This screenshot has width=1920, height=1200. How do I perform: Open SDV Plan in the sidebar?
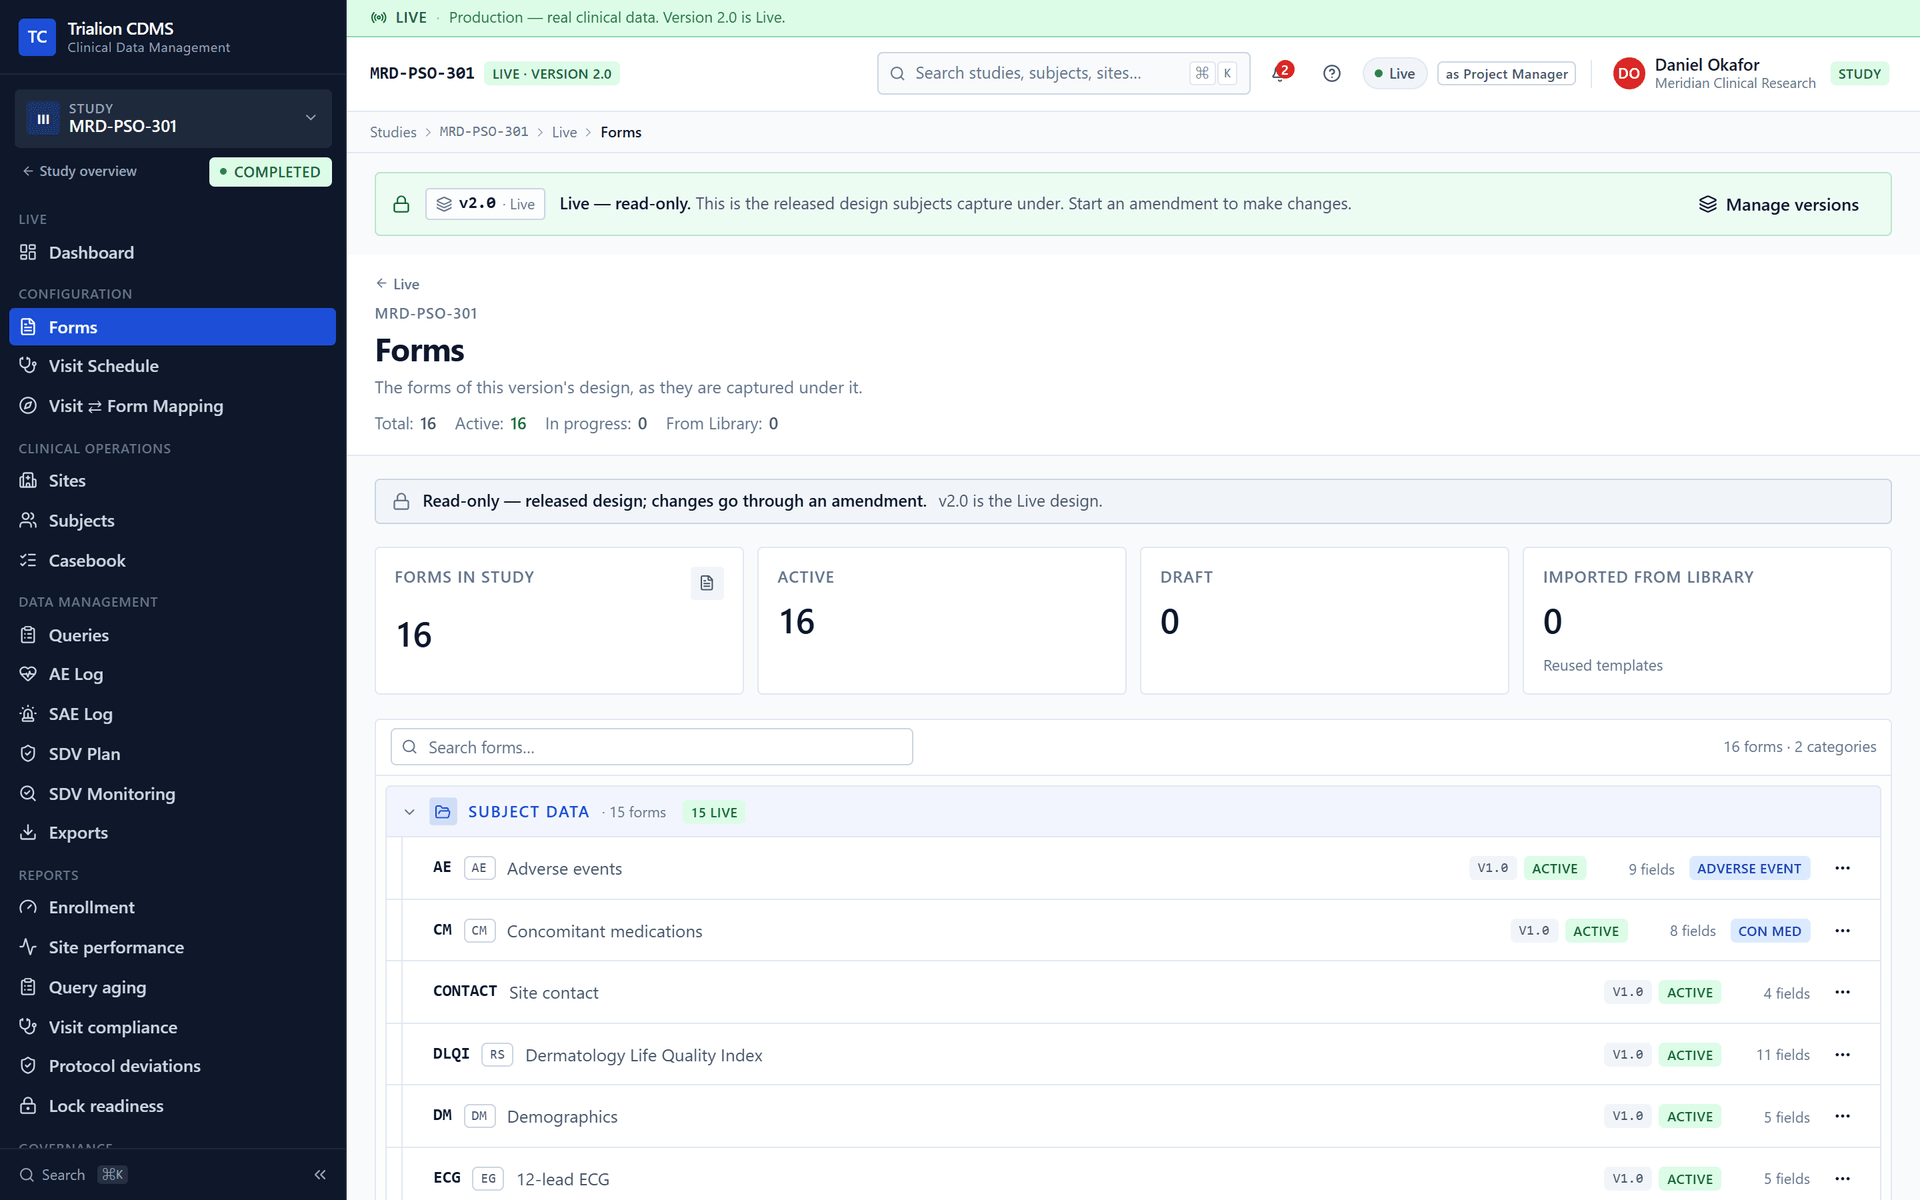(172, 754)
